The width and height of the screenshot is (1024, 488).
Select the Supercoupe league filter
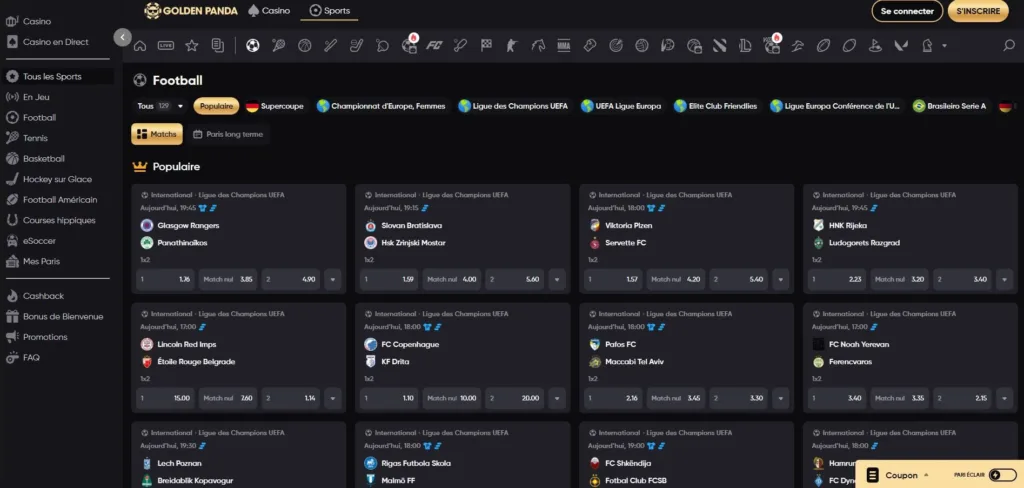point(275,106)
